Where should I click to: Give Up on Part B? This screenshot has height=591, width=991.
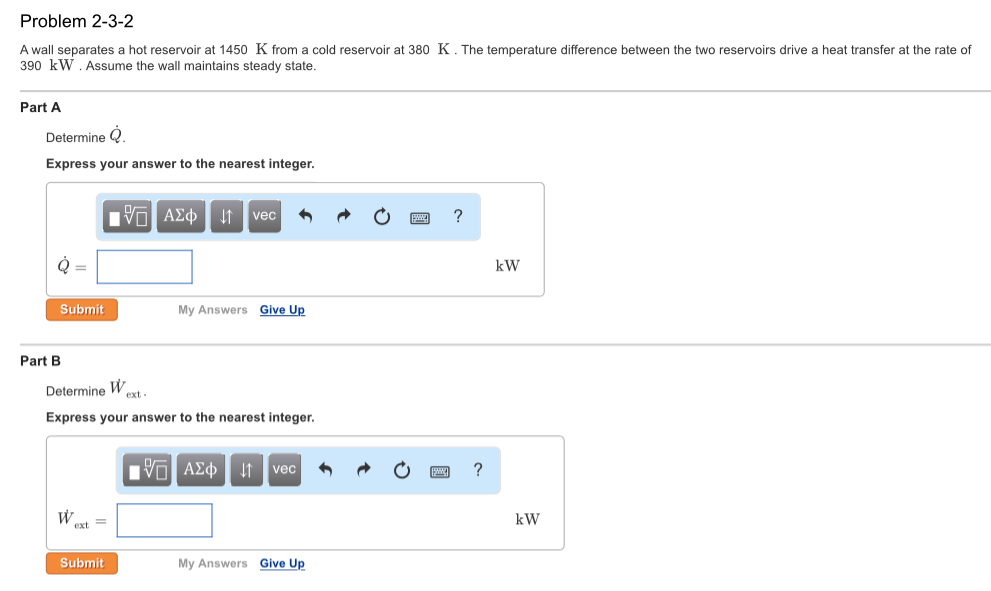coord(282,563)
